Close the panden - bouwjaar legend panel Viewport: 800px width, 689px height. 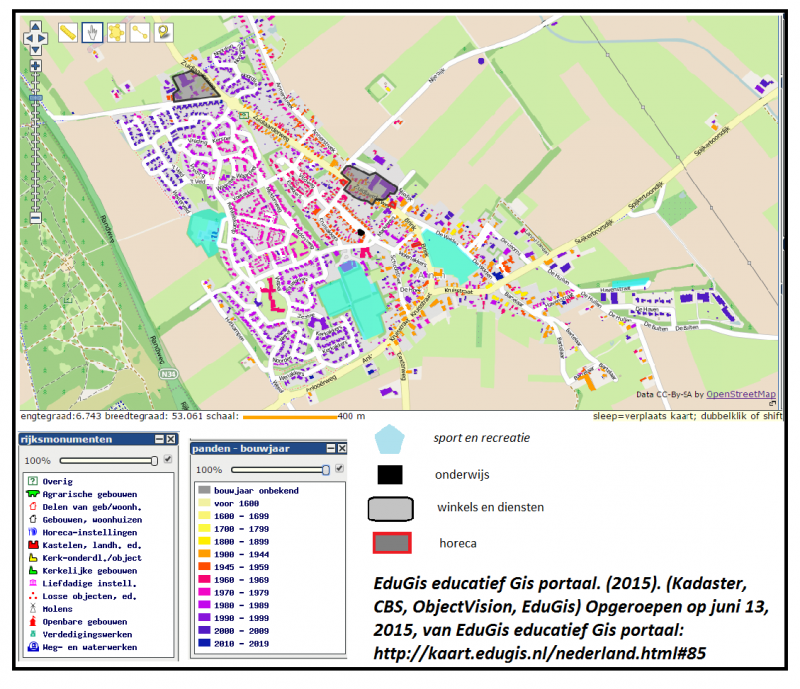click(342, 449)
